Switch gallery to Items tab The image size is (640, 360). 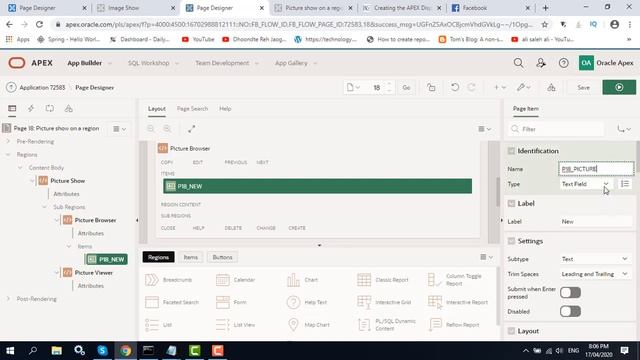tap(190, 257)
